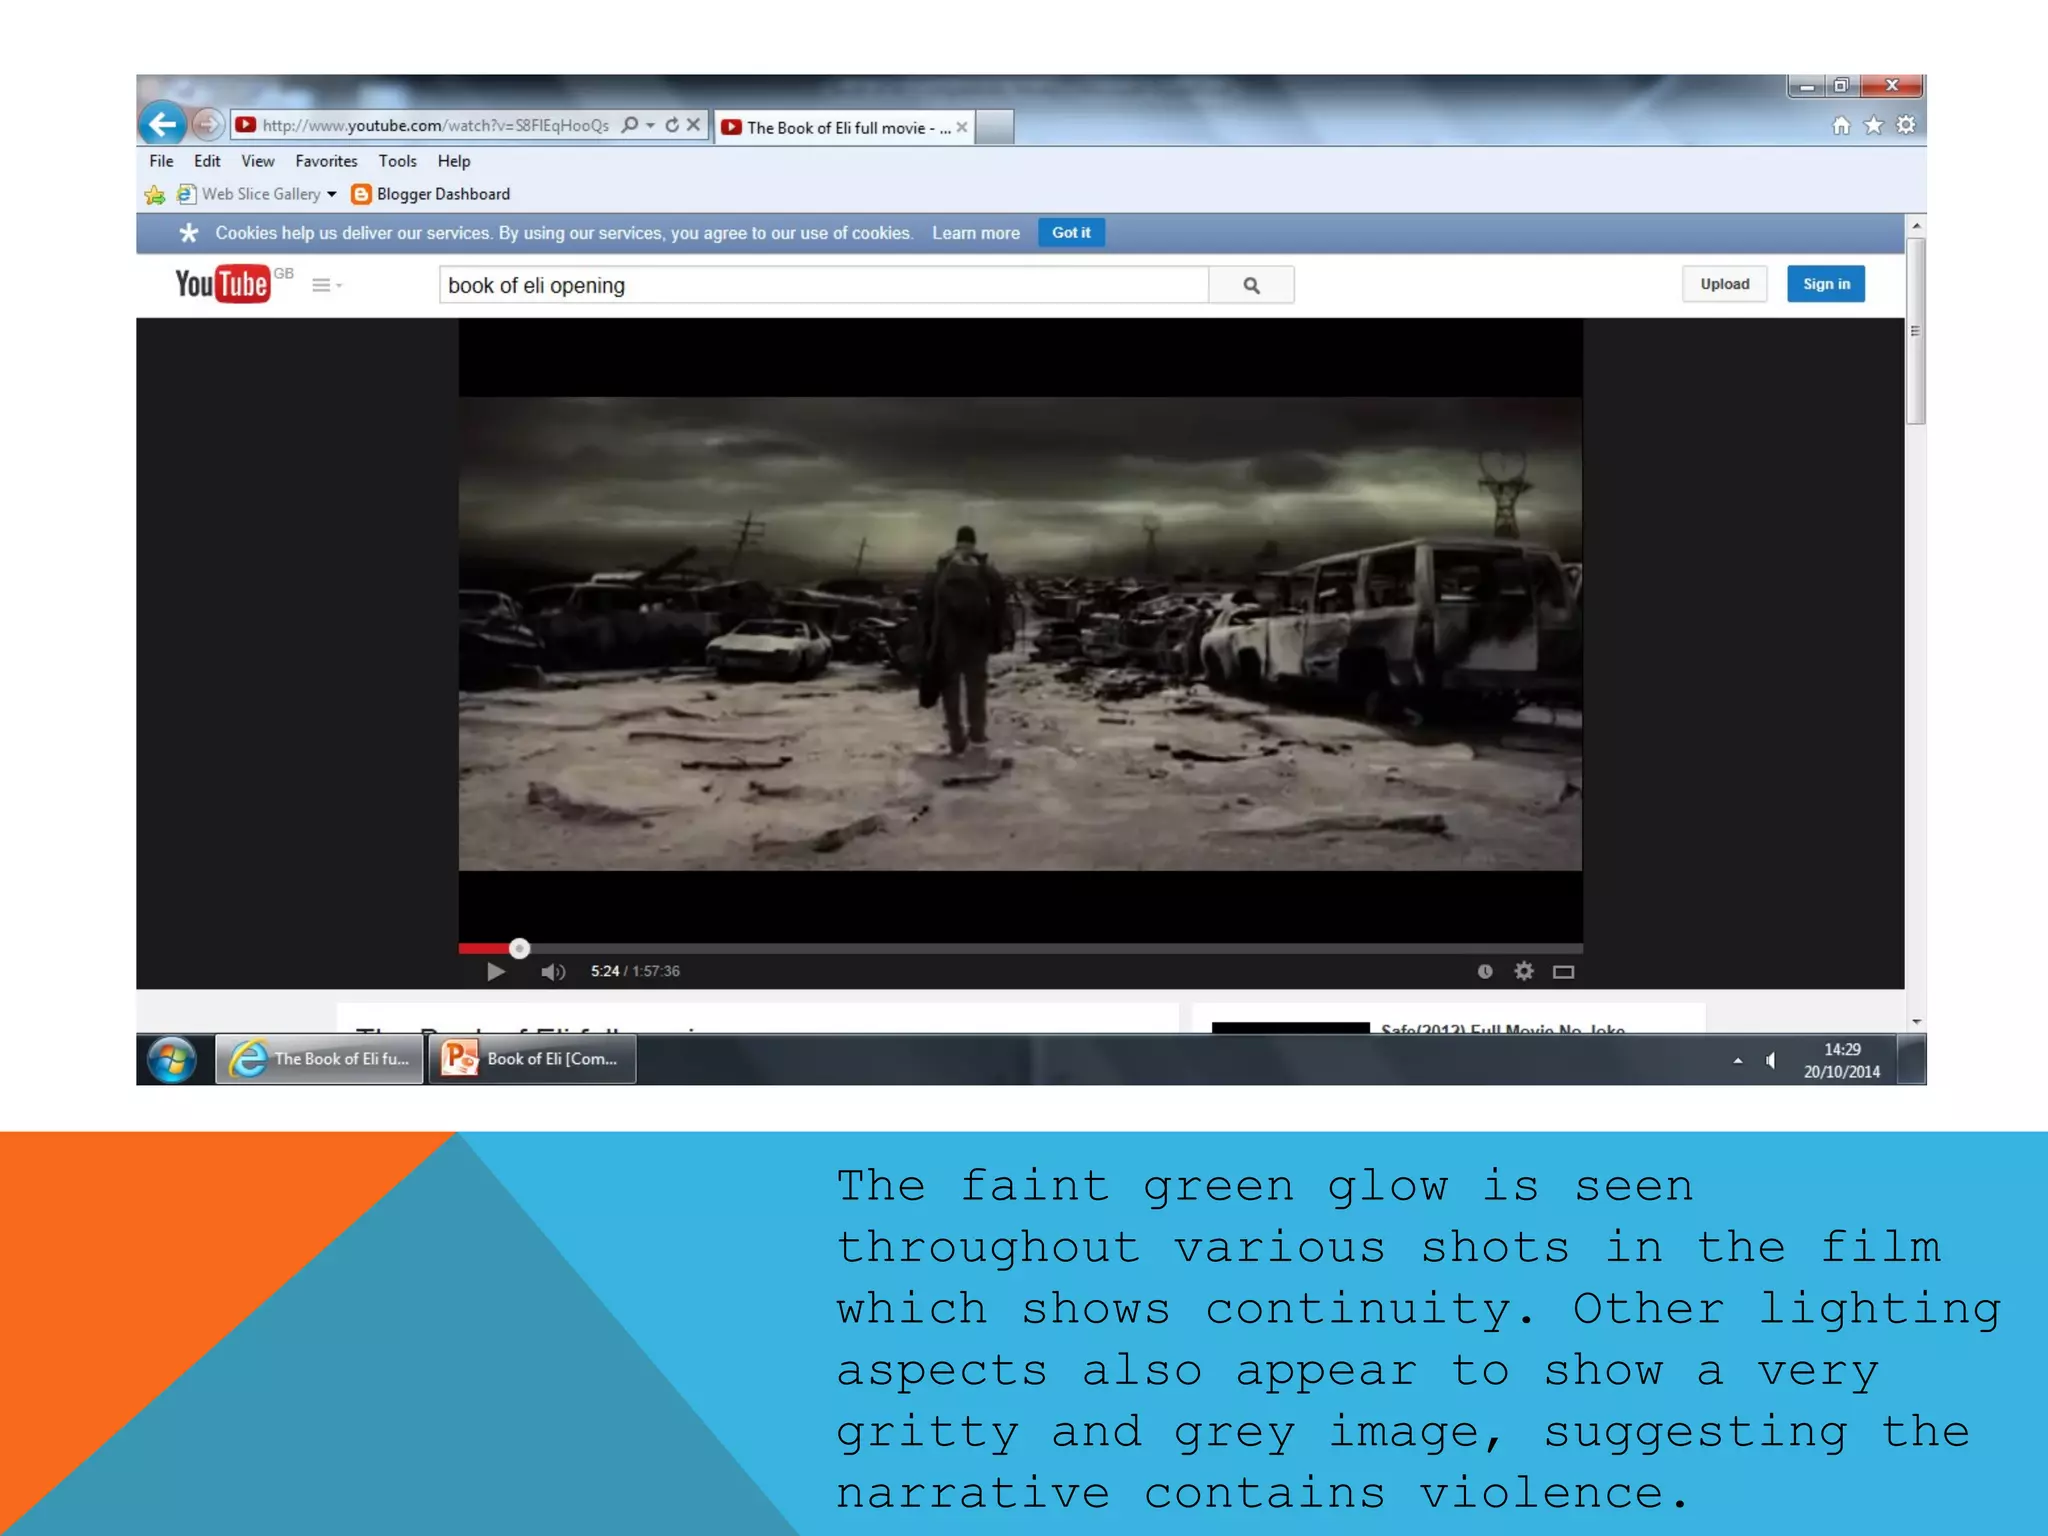Viewport: 2048px width, 1536px height.
Task: Open Favorites with the star icon
Action: pyautogui.click(x=1873, y=126)
